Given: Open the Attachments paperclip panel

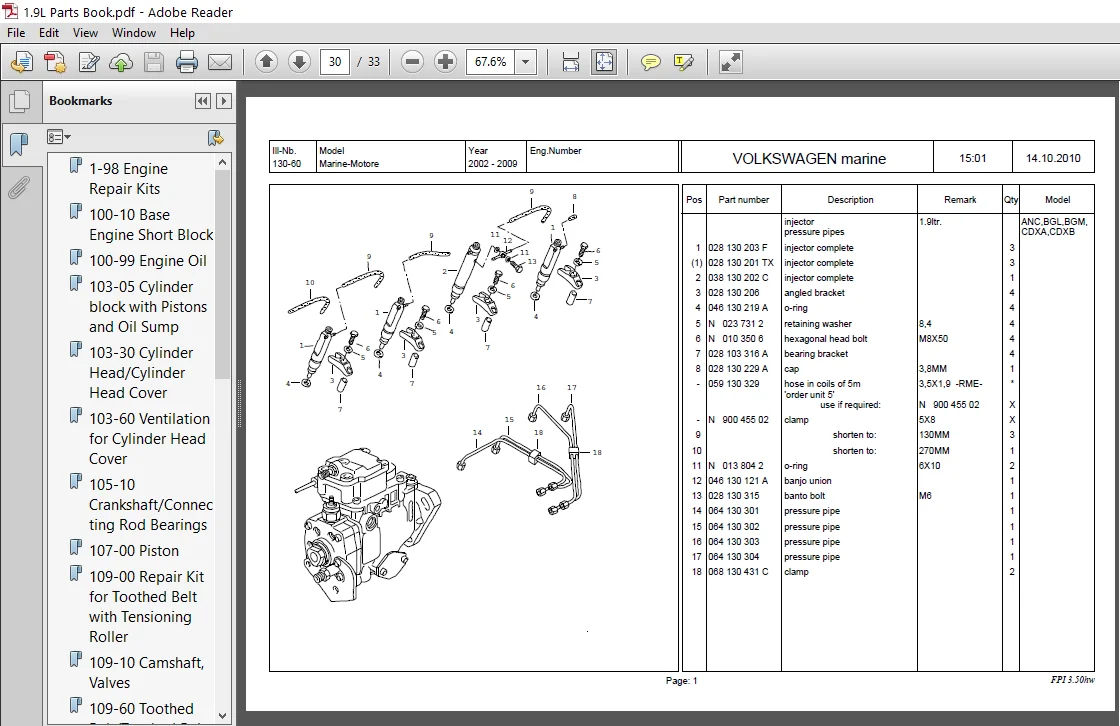Looking at the screenshot, I should (x=19, y=188).
